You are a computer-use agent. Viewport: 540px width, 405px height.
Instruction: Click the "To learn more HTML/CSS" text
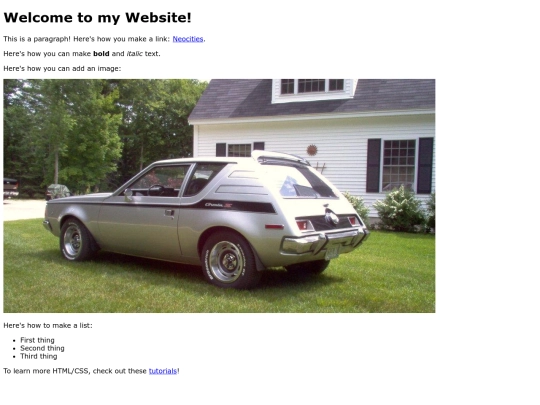pos(46,371)
